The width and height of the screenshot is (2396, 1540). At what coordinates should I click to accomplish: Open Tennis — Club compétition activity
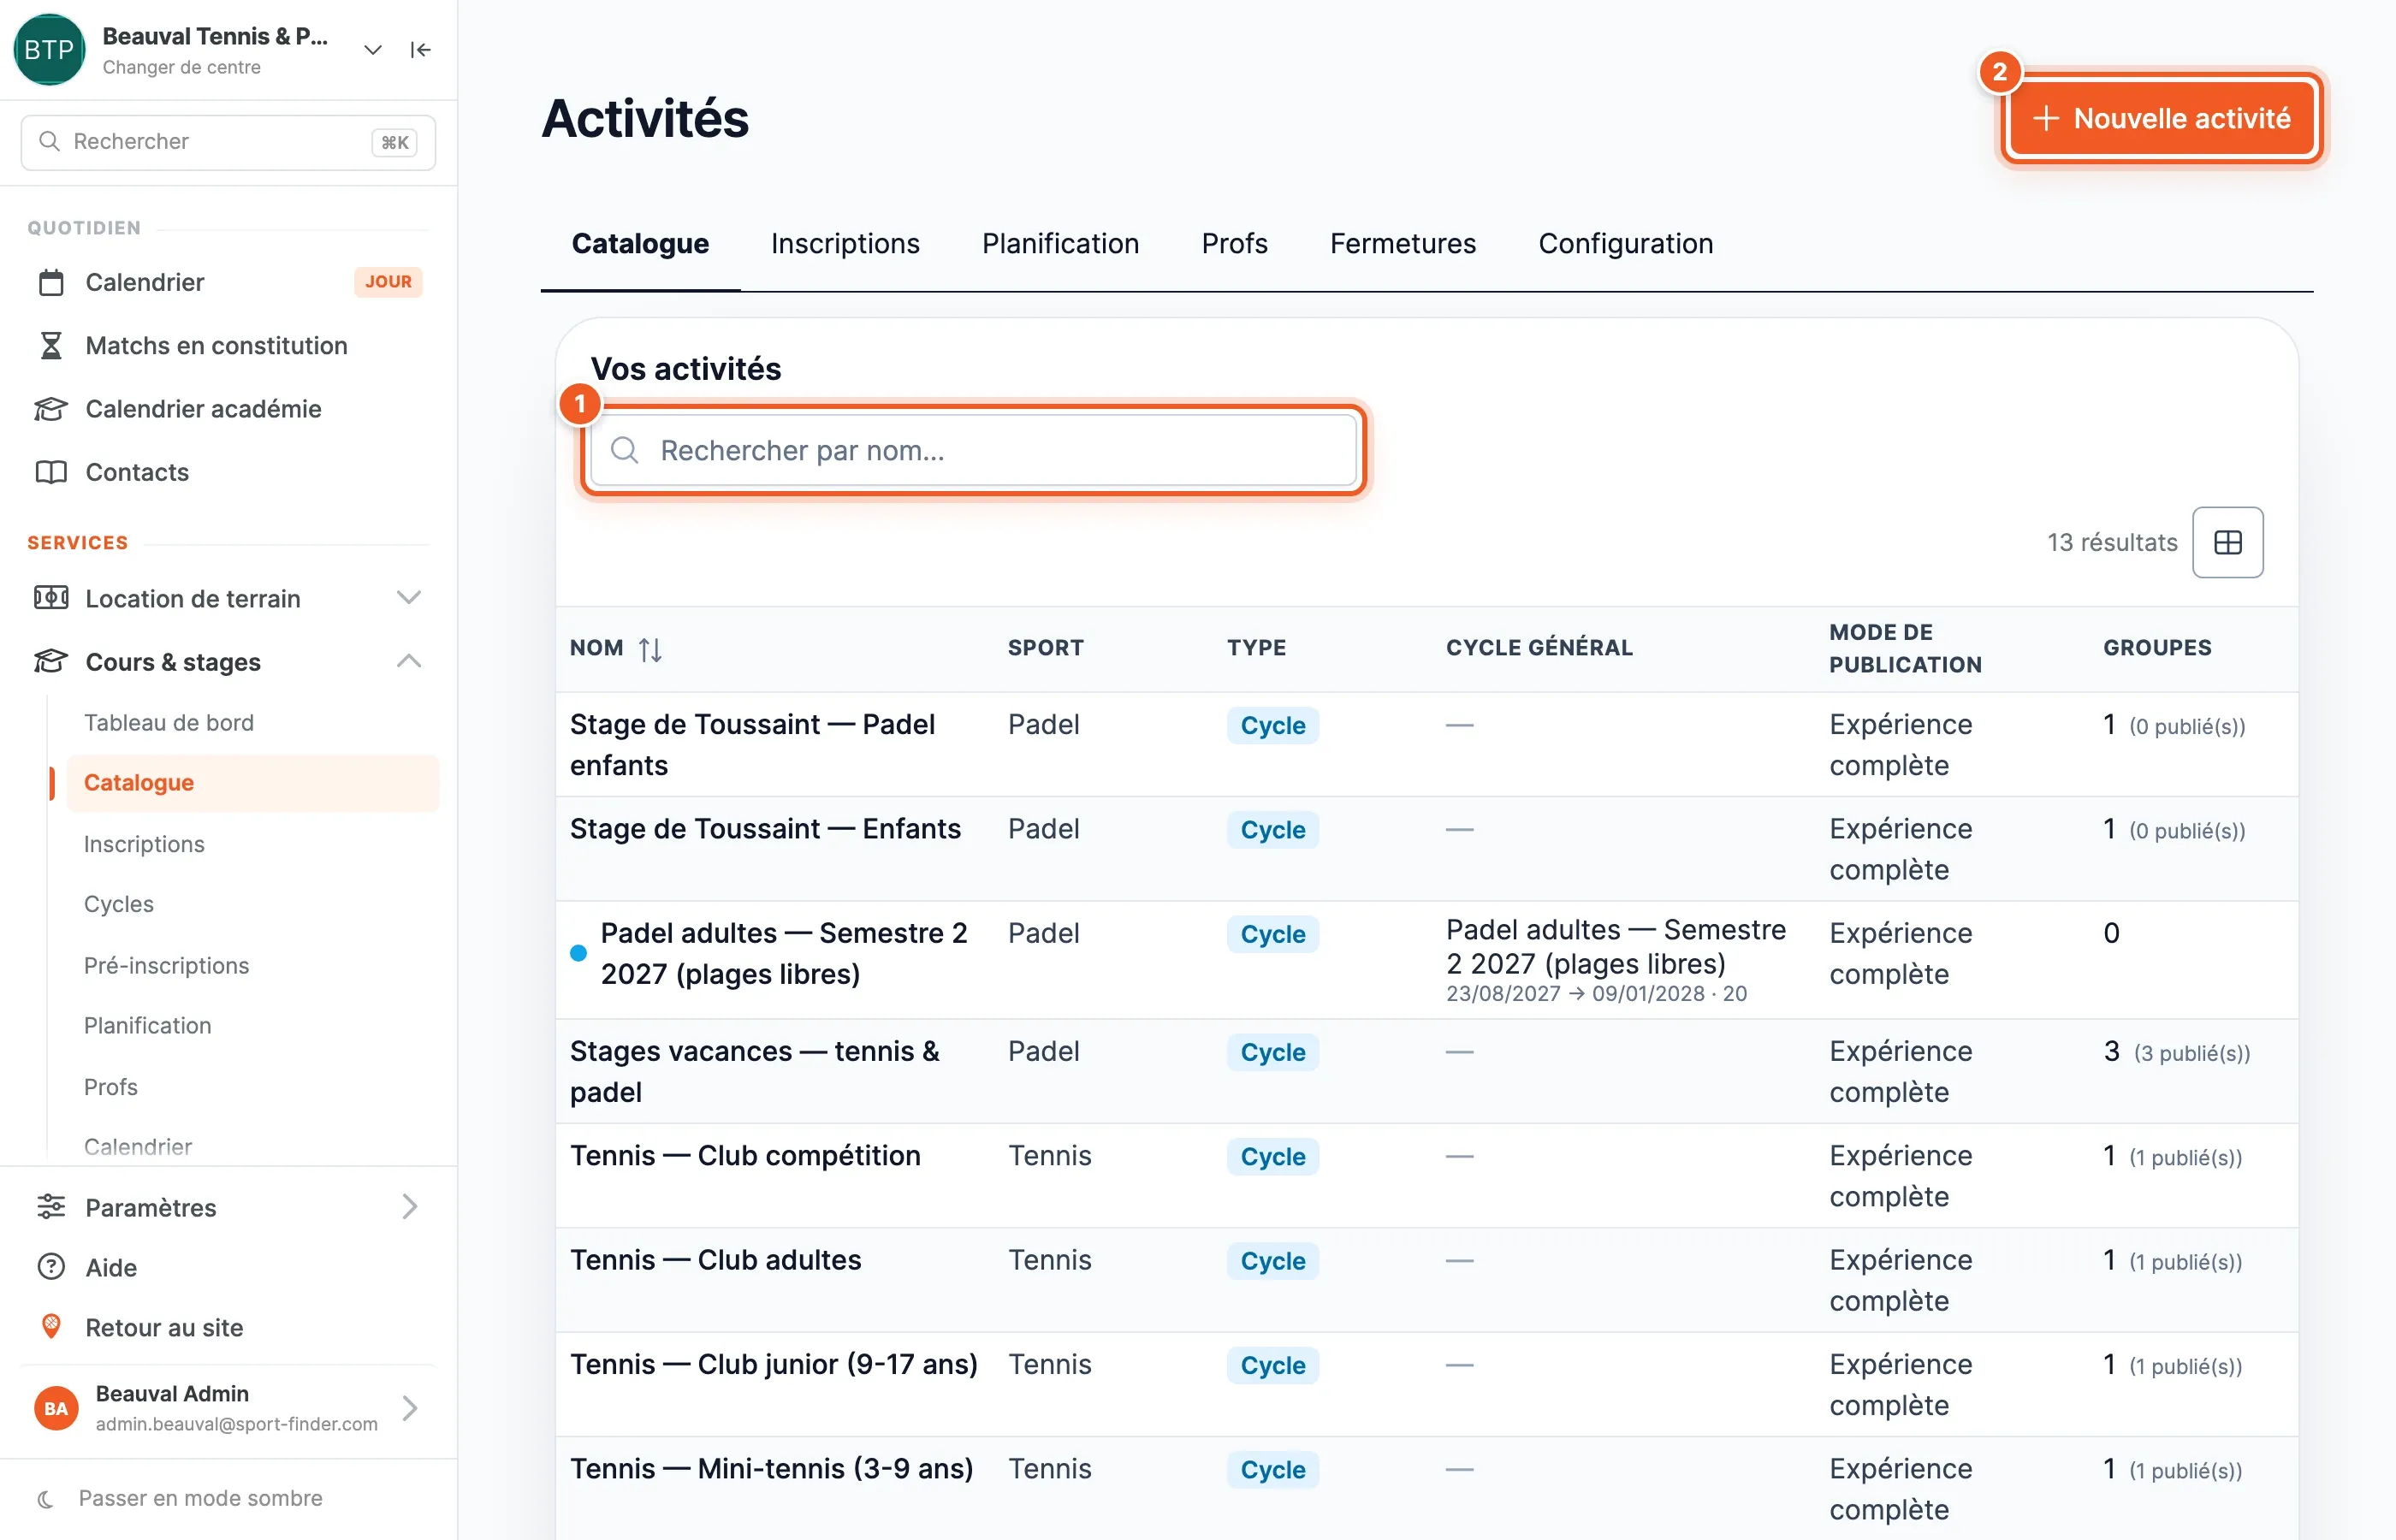(x=745, y=1155)
